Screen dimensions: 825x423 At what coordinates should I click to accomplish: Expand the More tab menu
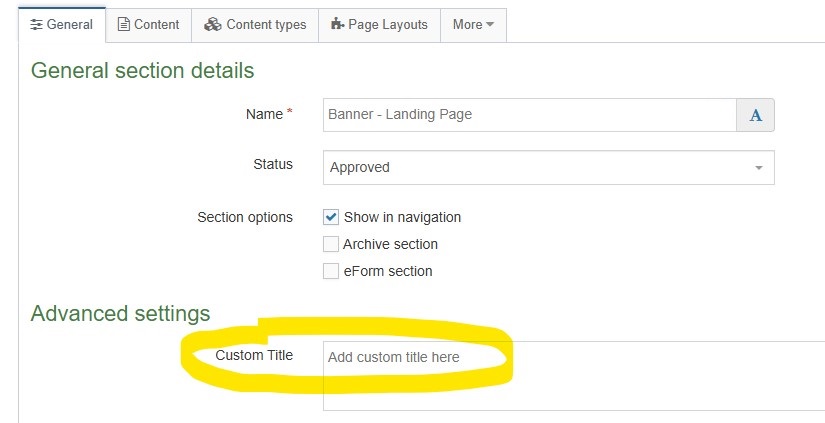(x=474, y=25)
